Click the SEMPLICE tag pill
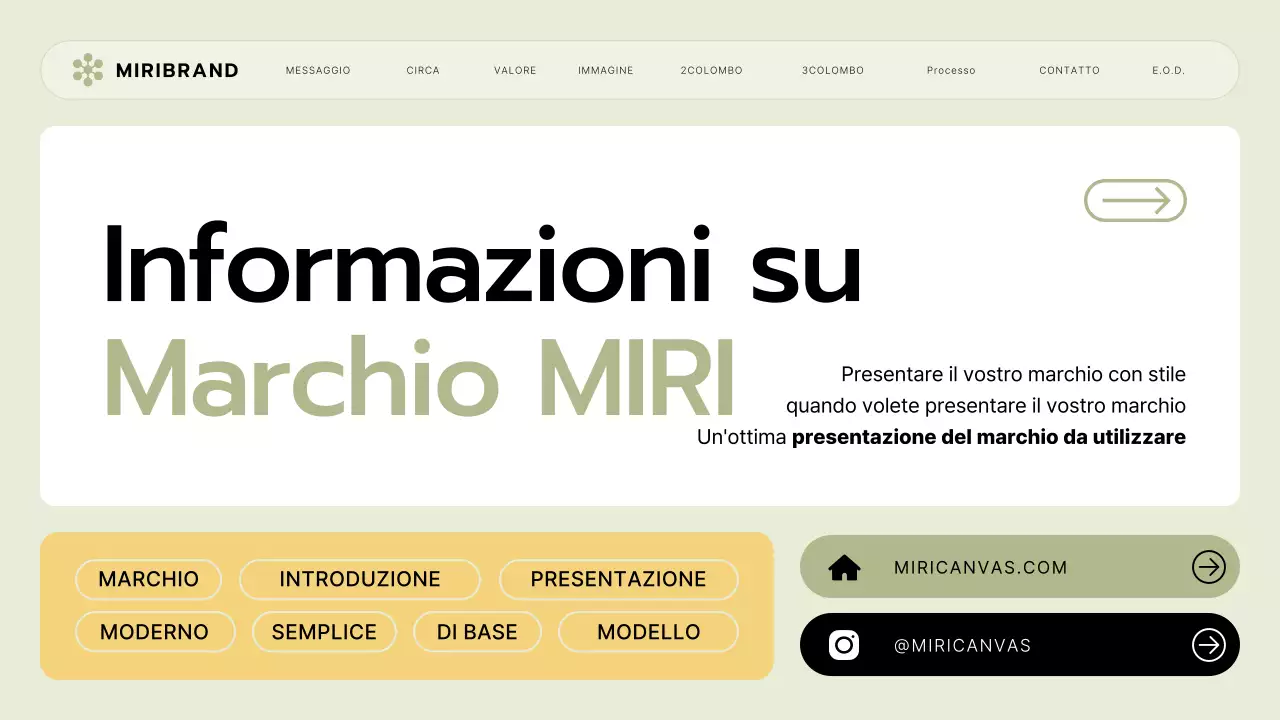 pyautogui.click(x=324, y=631)
